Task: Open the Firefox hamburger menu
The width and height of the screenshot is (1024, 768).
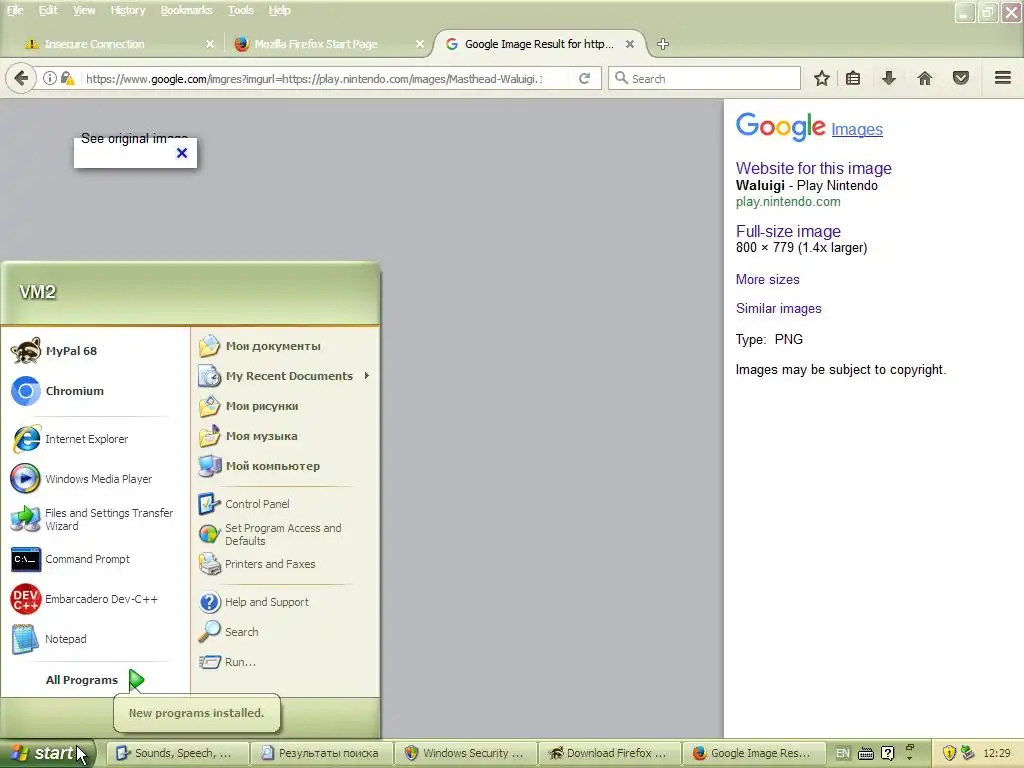Action: pos(1003,78)
